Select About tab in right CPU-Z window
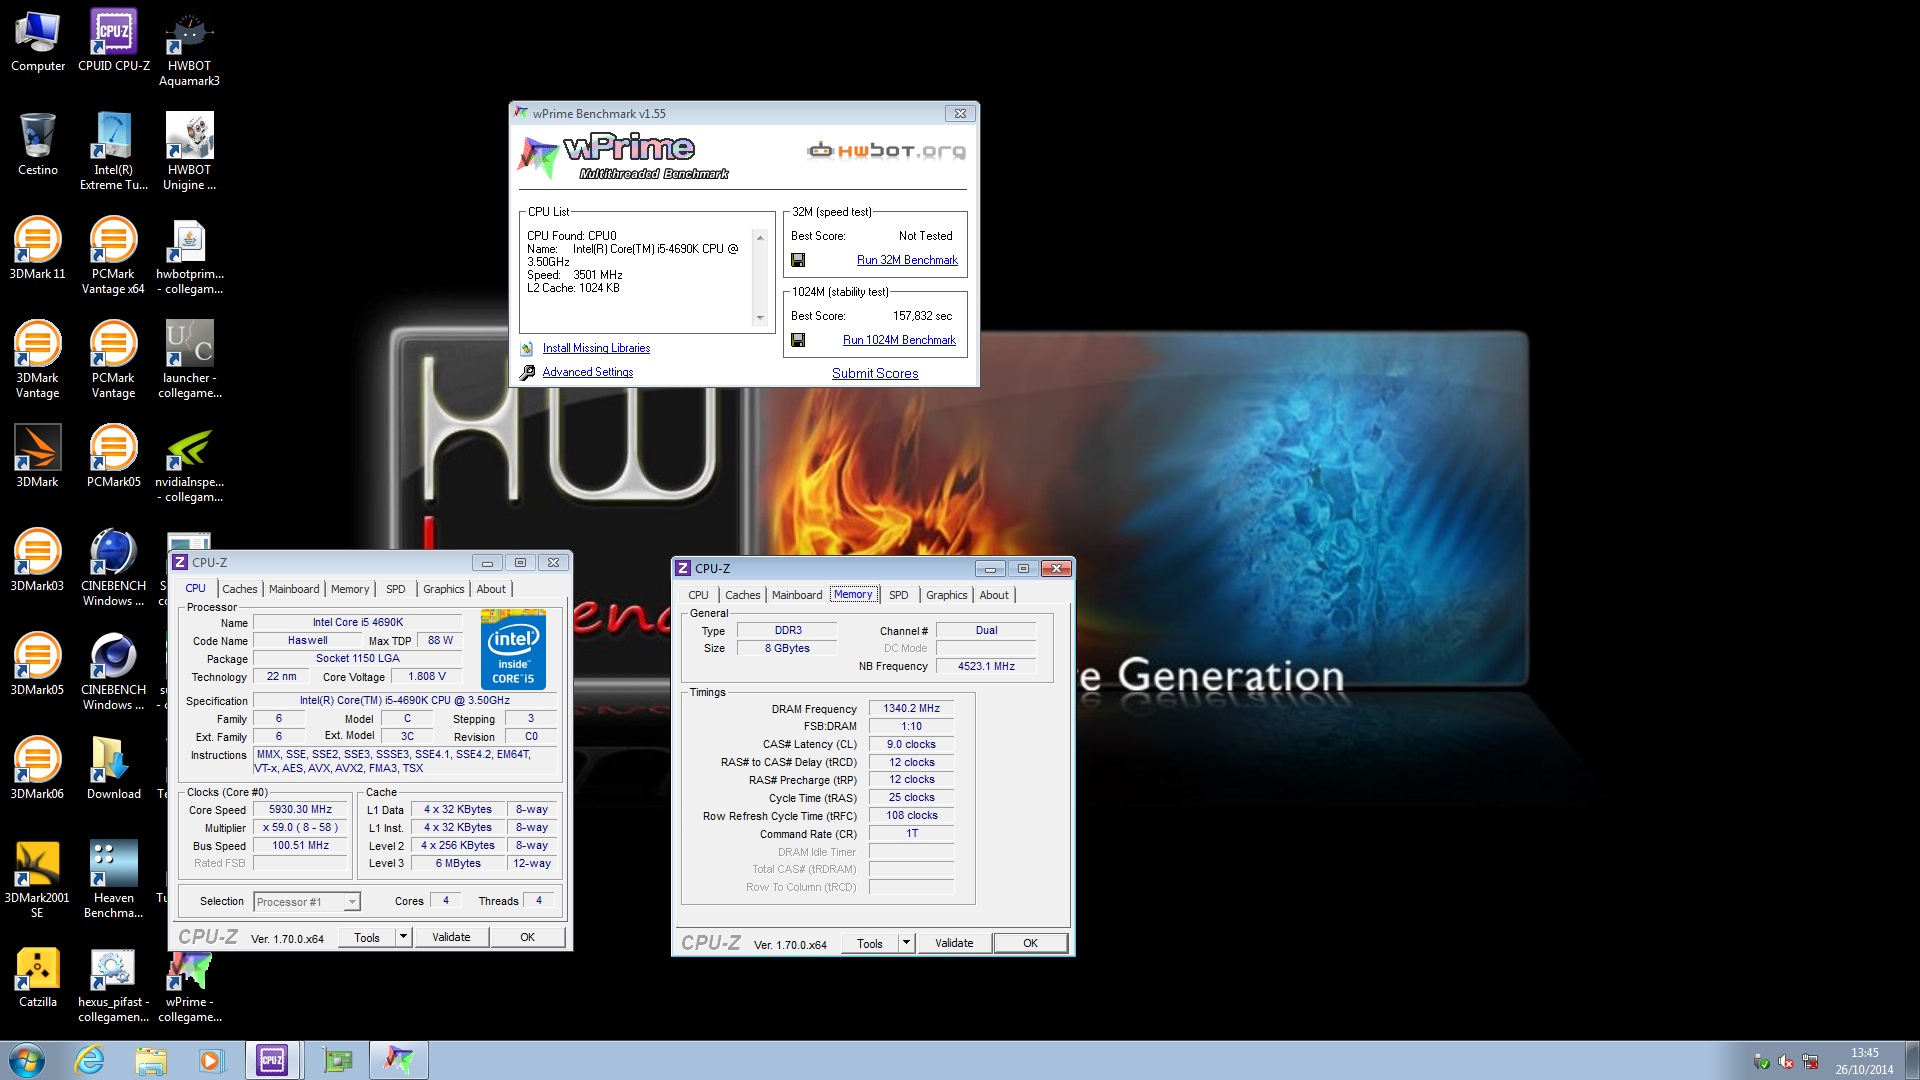Screen dimensions: 1920x1080 tap(994, 595)
